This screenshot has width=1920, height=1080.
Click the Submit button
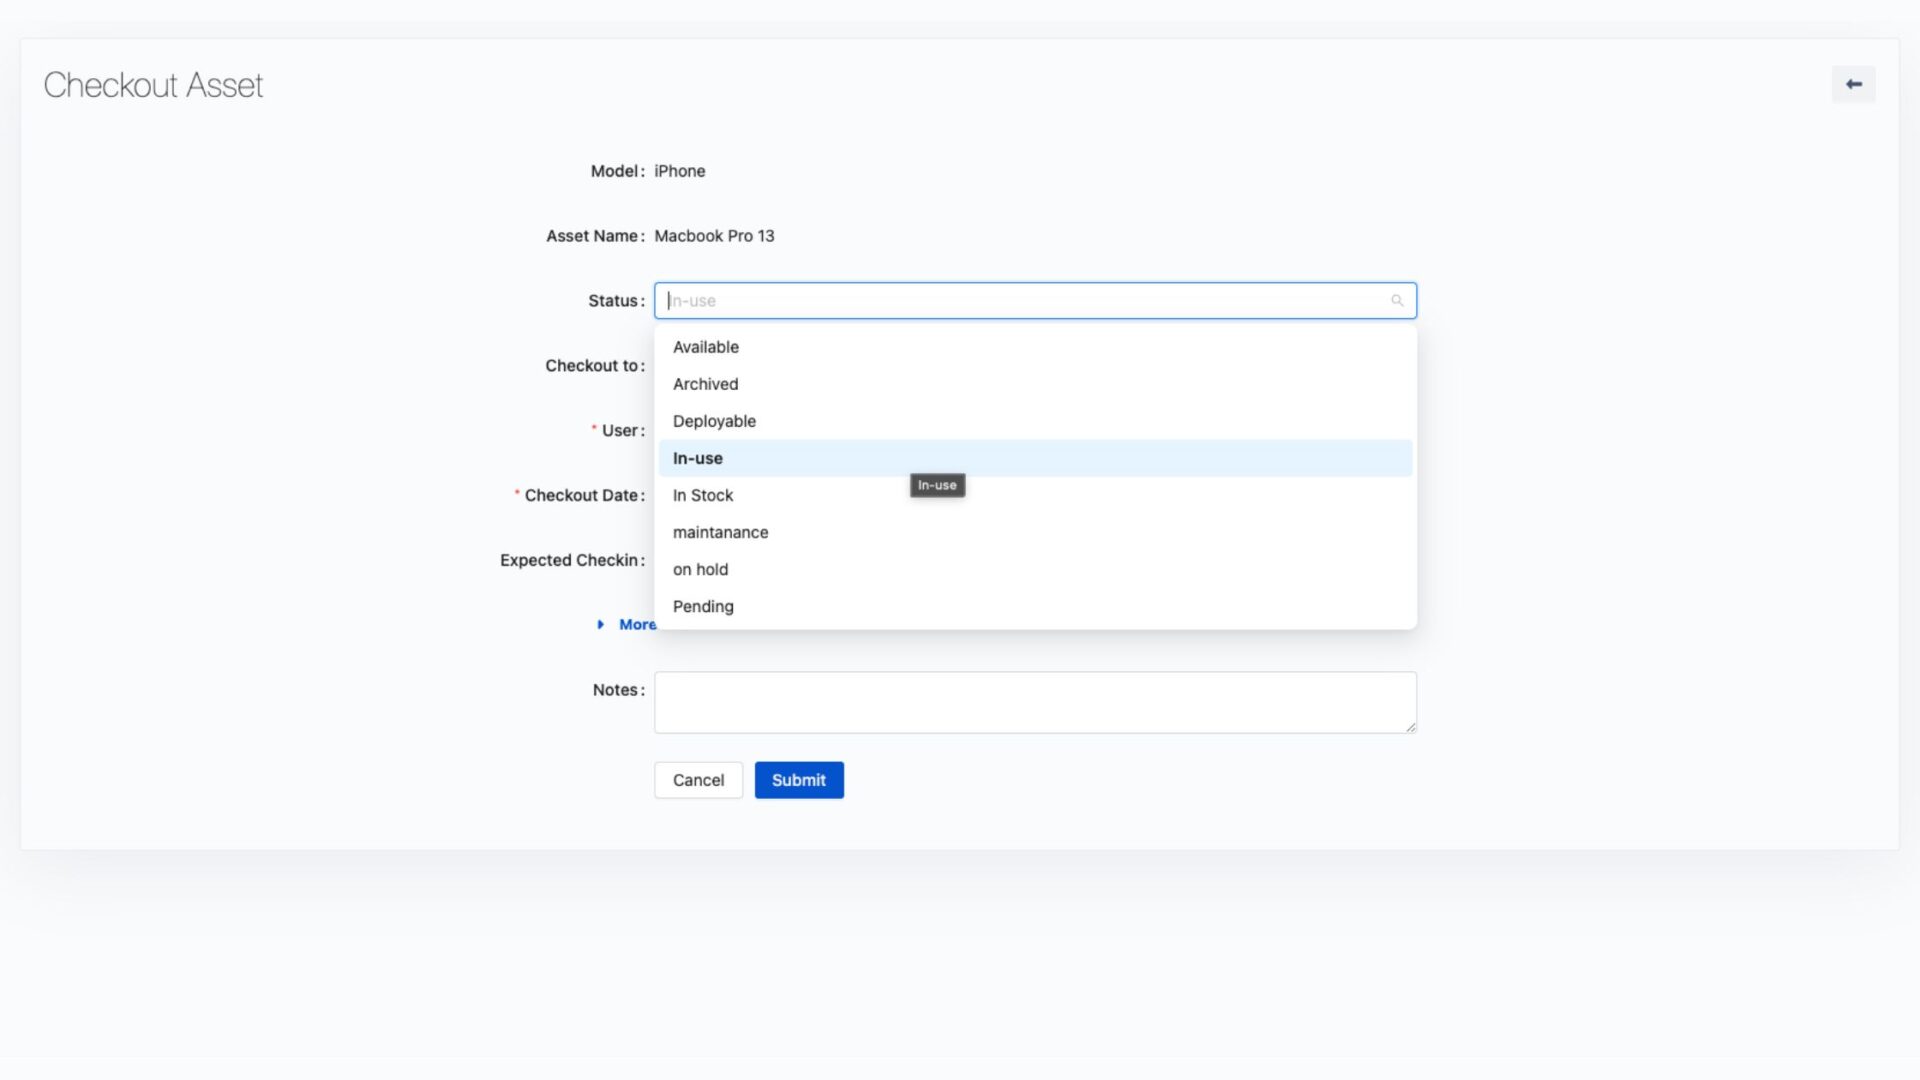[799, 779]
